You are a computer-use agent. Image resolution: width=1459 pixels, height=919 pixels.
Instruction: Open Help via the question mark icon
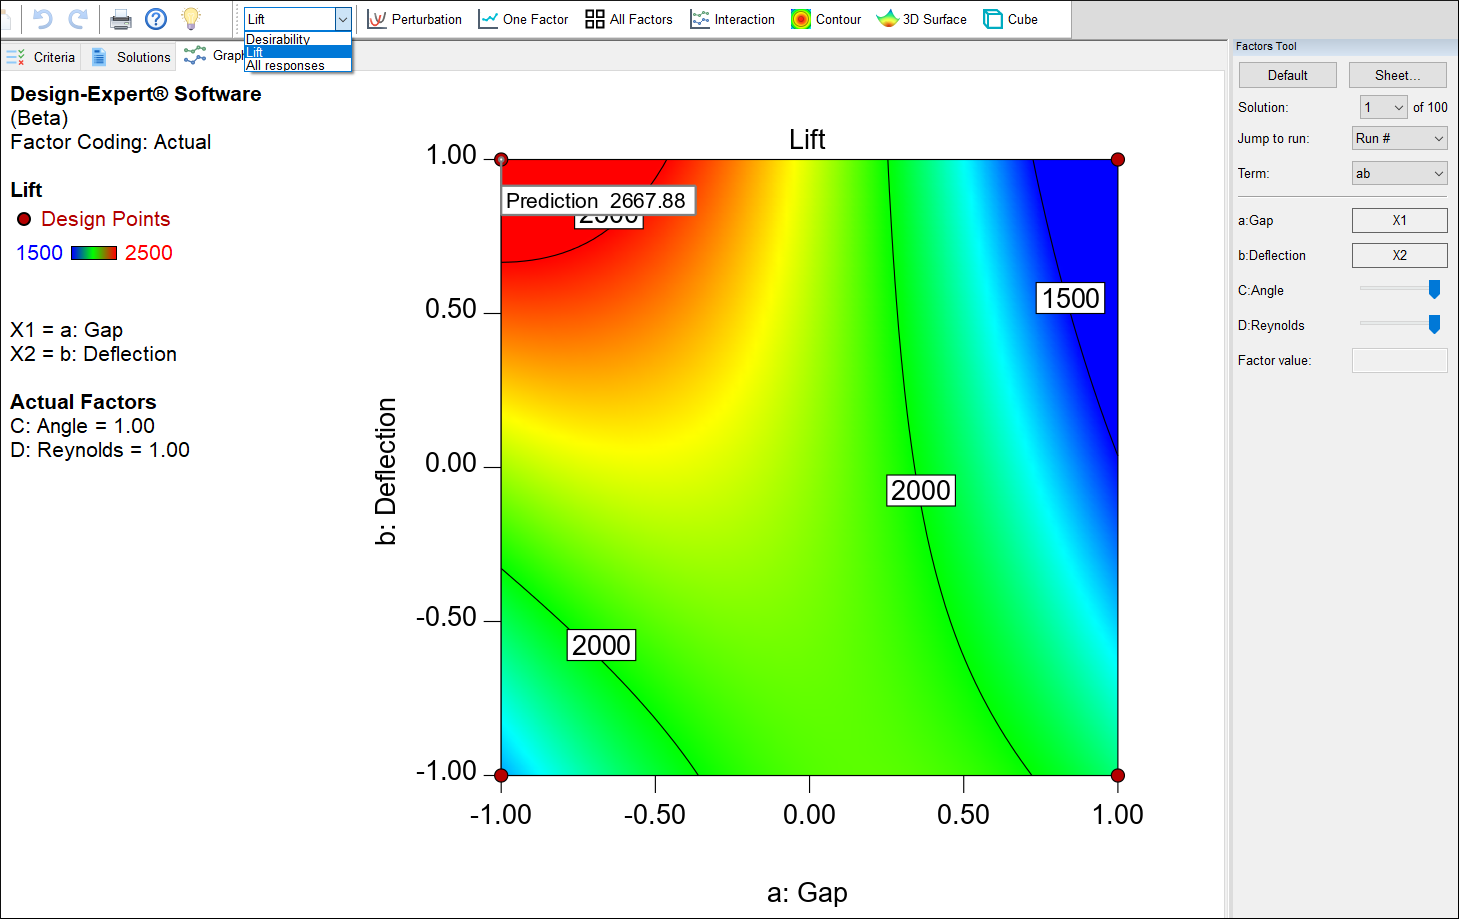156,18
